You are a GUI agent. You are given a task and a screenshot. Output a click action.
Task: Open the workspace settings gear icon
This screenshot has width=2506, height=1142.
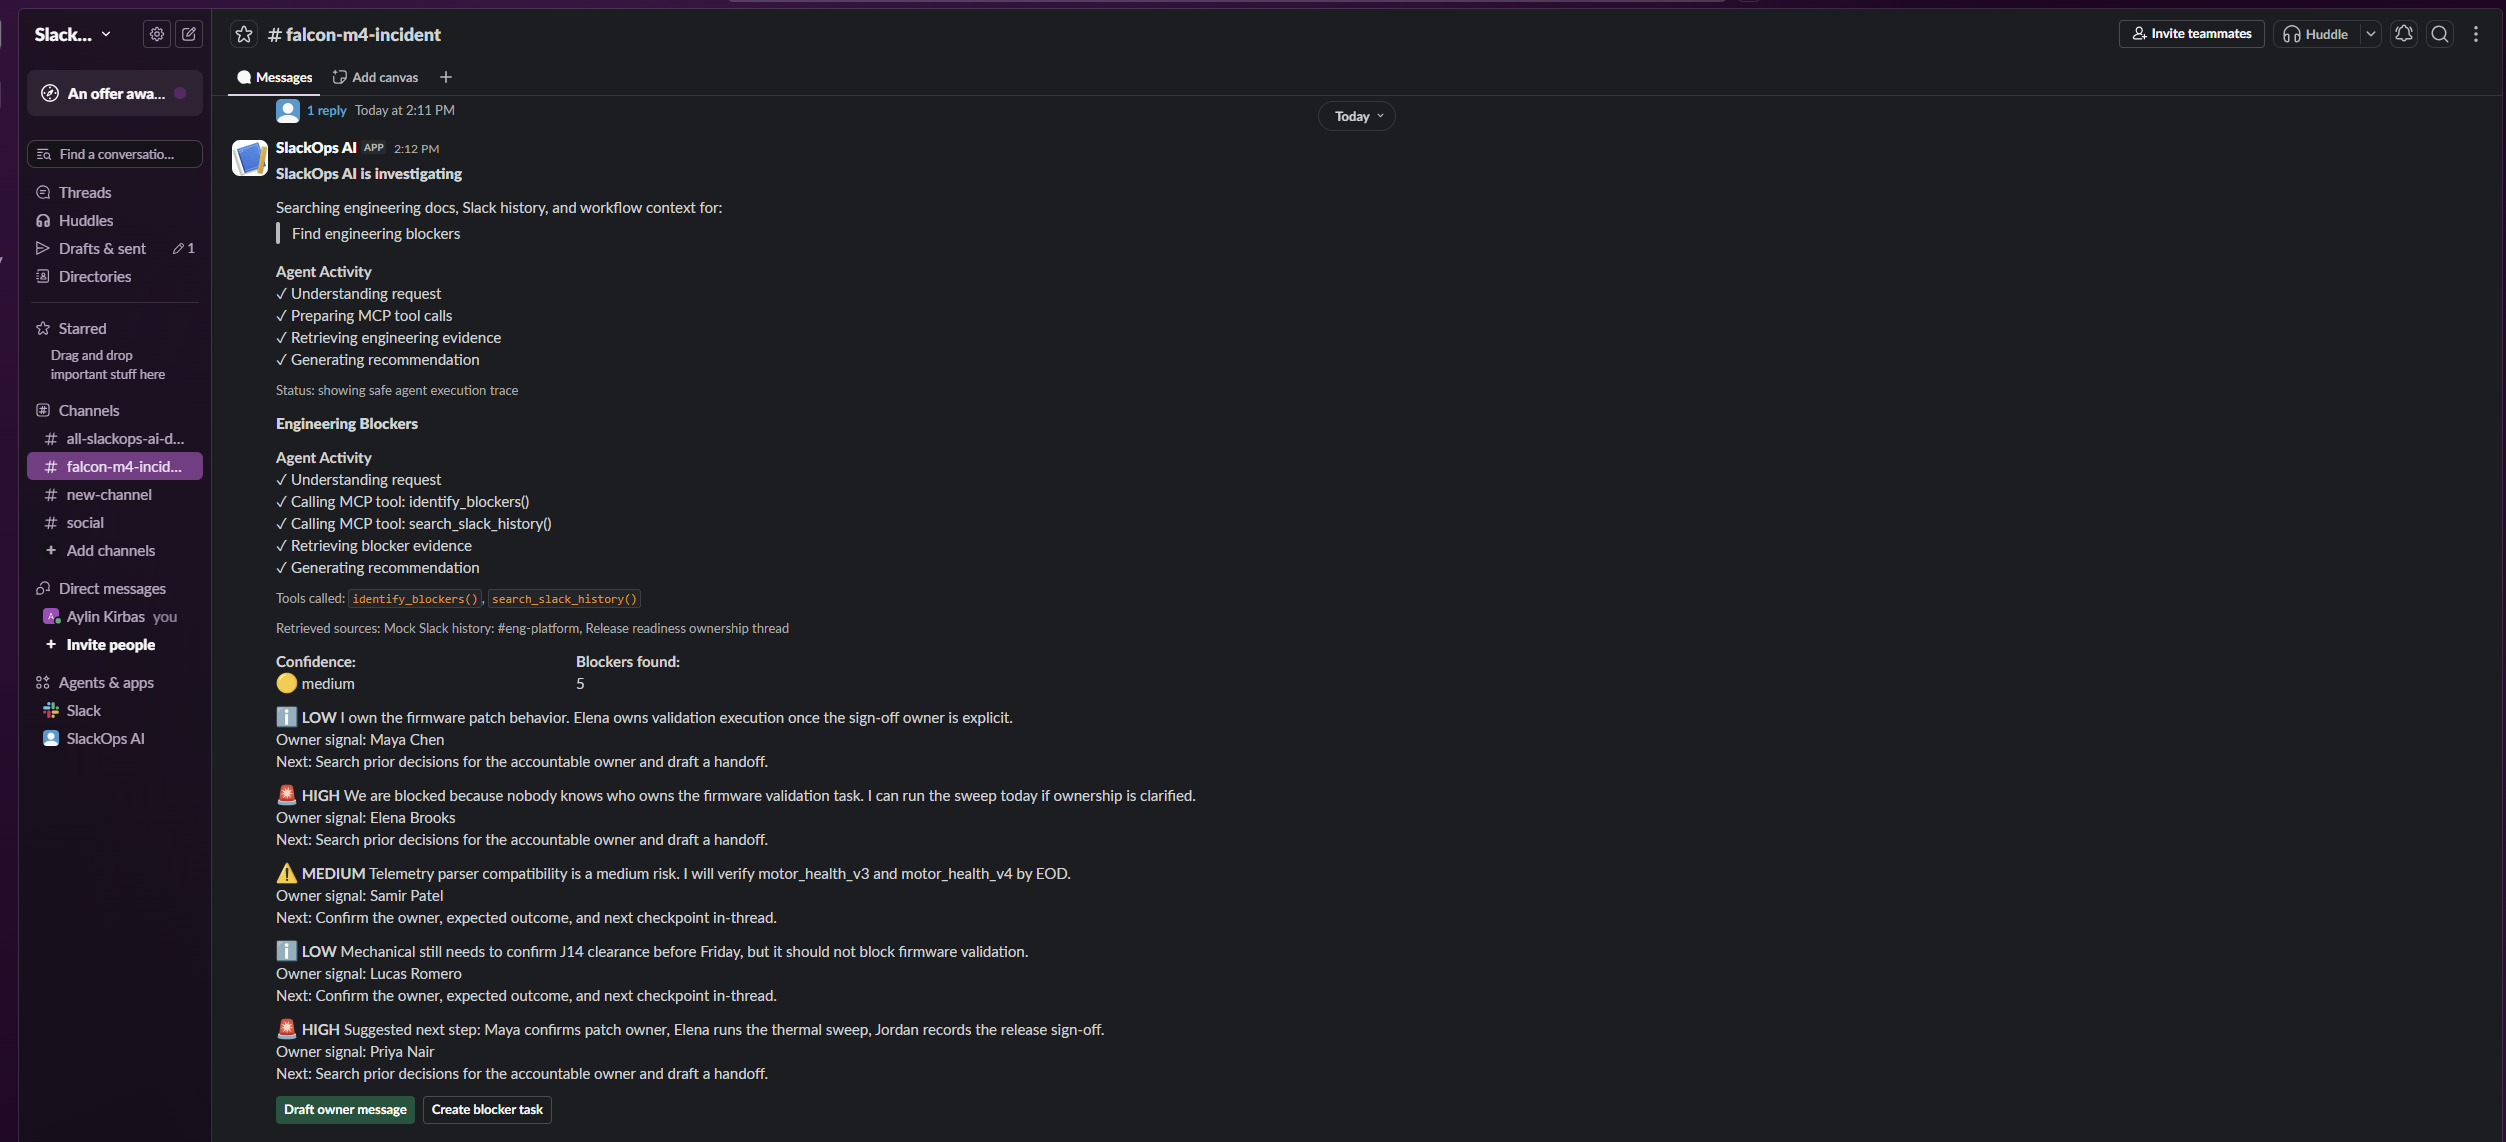click(157, 34)
